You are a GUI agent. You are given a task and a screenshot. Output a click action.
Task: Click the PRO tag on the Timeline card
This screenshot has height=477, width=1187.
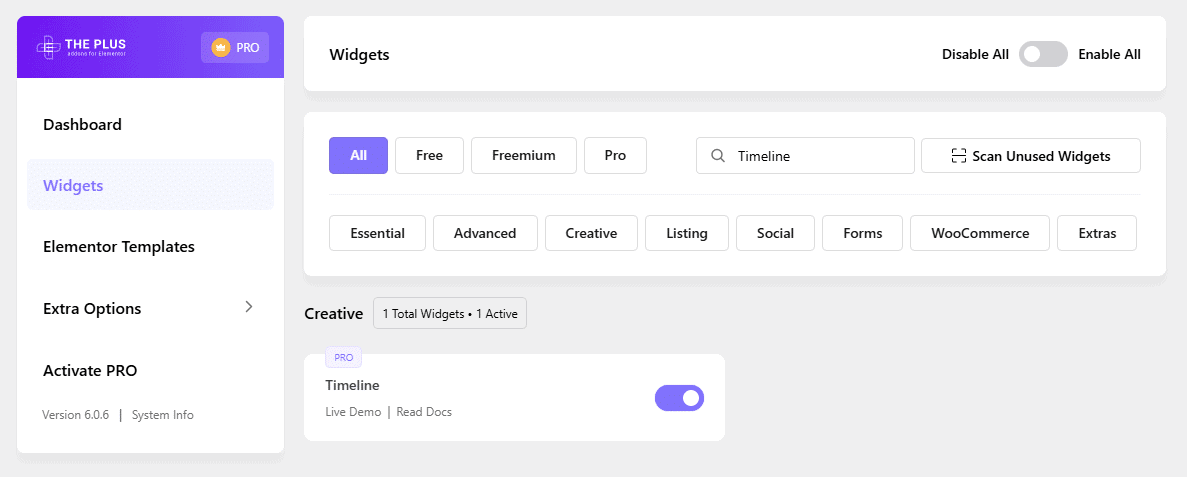point(343,357)
